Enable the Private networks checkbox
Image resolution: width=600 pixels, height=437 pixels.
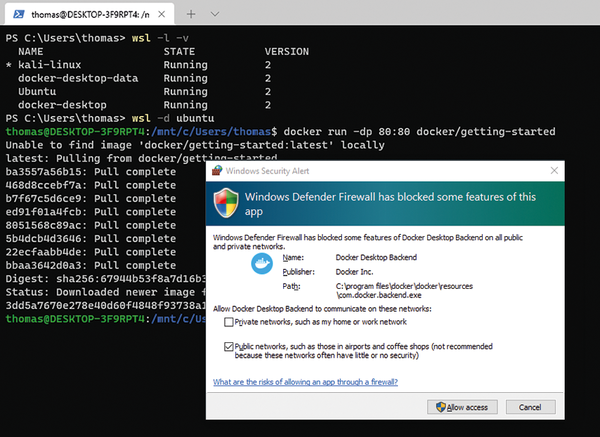click(229, 322)
